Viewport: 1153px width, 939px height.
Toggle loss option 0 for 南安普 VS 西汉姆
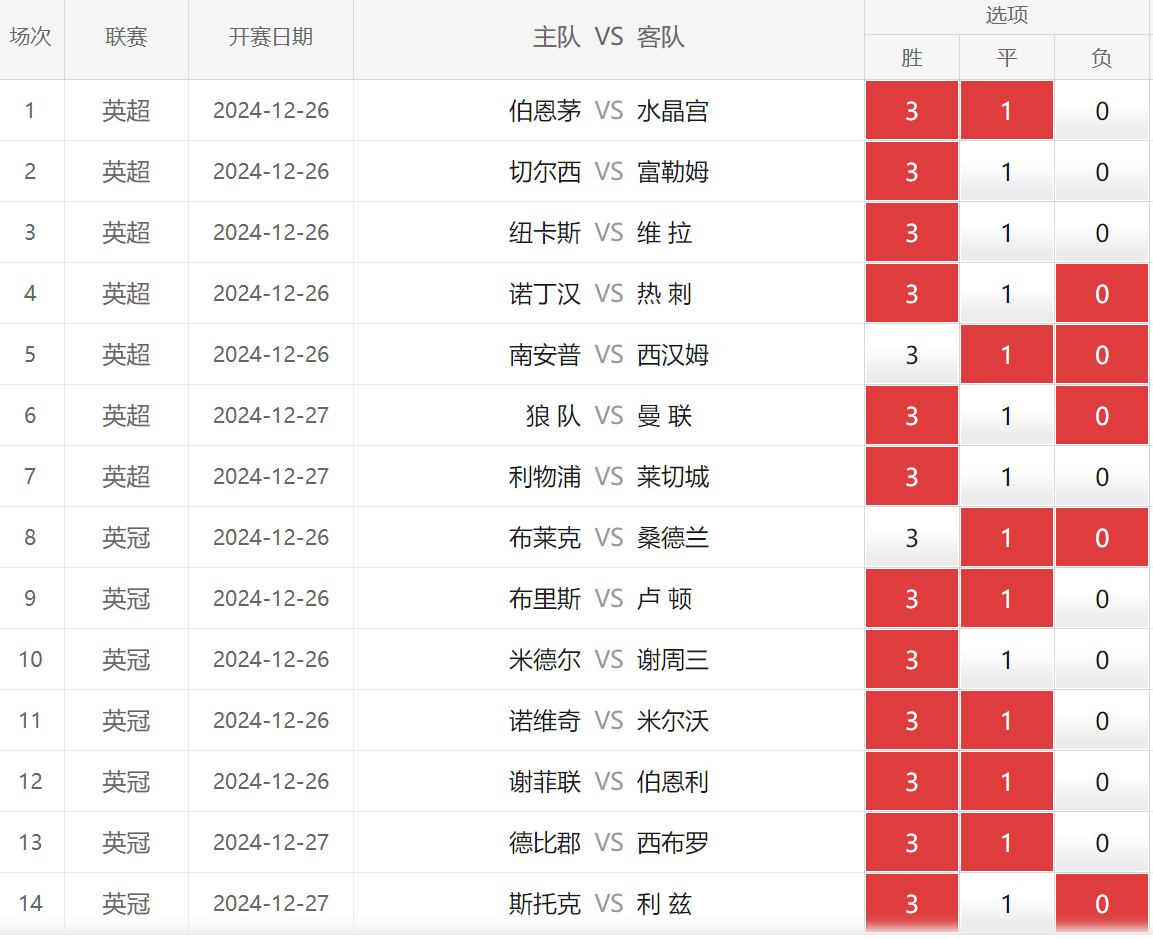coord(1102,354)
